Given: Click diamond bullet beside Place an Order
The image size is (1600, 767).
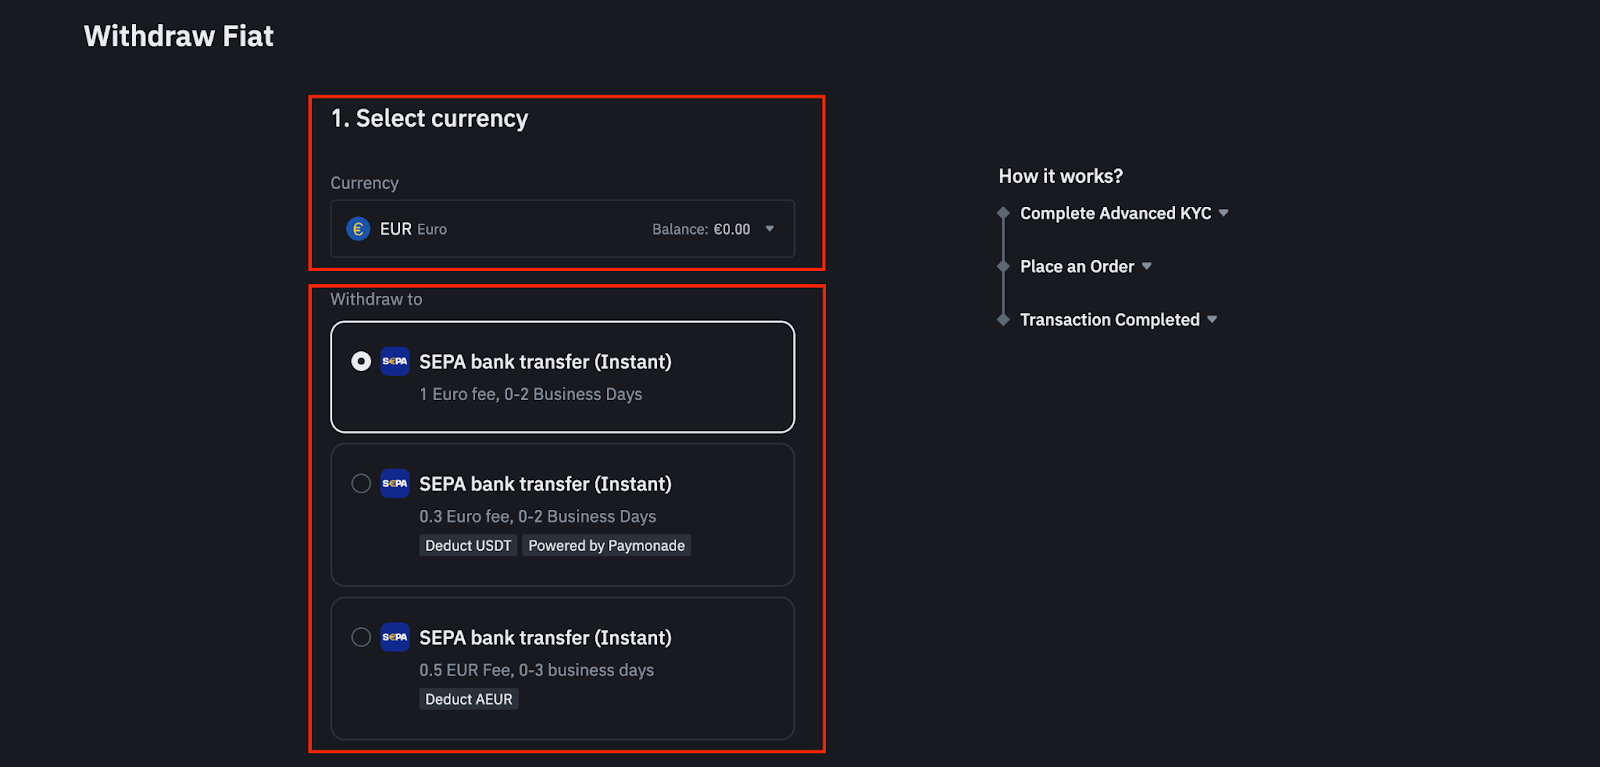Looking at the screenshot, I should pyautogui.click(x=1003, y=266).
